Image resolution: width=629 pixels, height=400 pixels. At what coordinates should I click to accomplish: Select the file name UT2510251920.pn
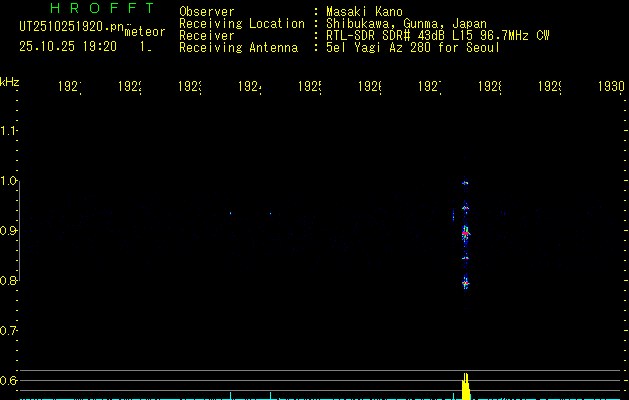point(72,26)
